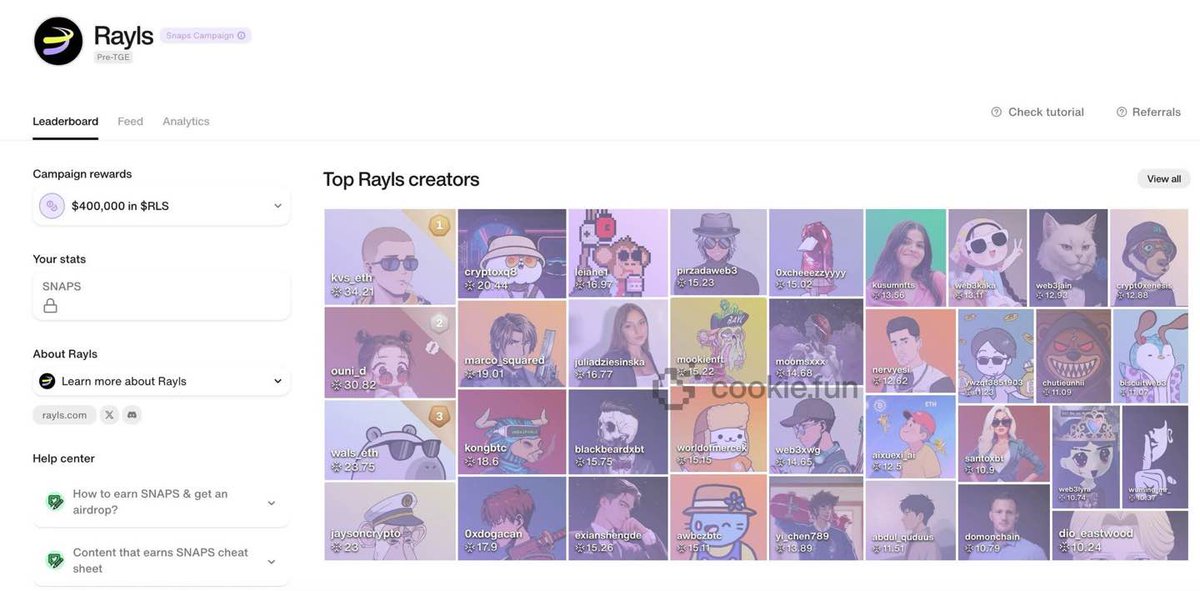Click the info icon in Snaps Campaign badge
The height and width of the screenshot is (591, 1200).
coord(241,36)
